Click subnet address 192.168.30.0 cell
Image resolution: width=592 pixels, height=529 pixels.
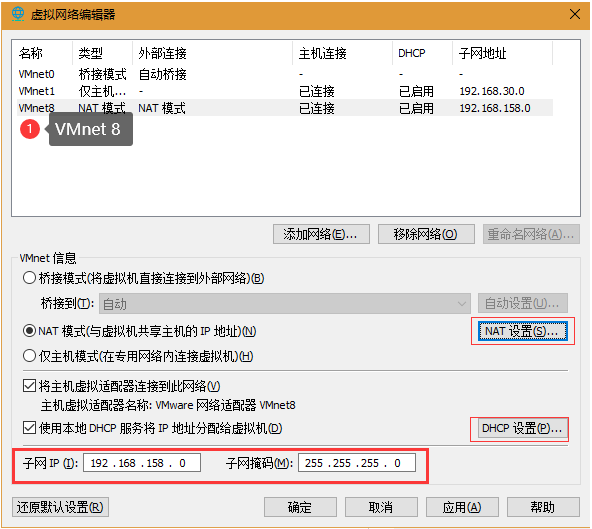[x=492, y=91]
